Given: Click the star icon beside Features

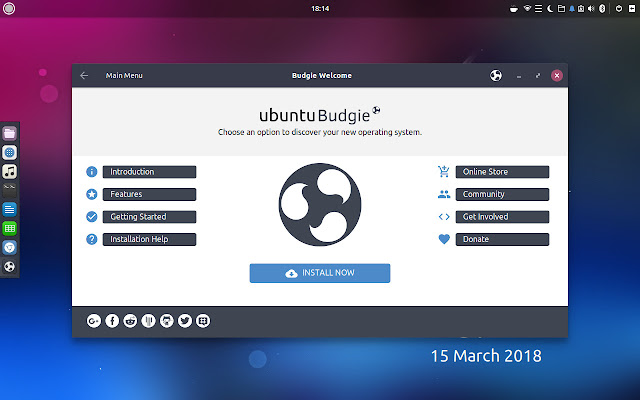Looking at the screenshot, I should [92, 194].
